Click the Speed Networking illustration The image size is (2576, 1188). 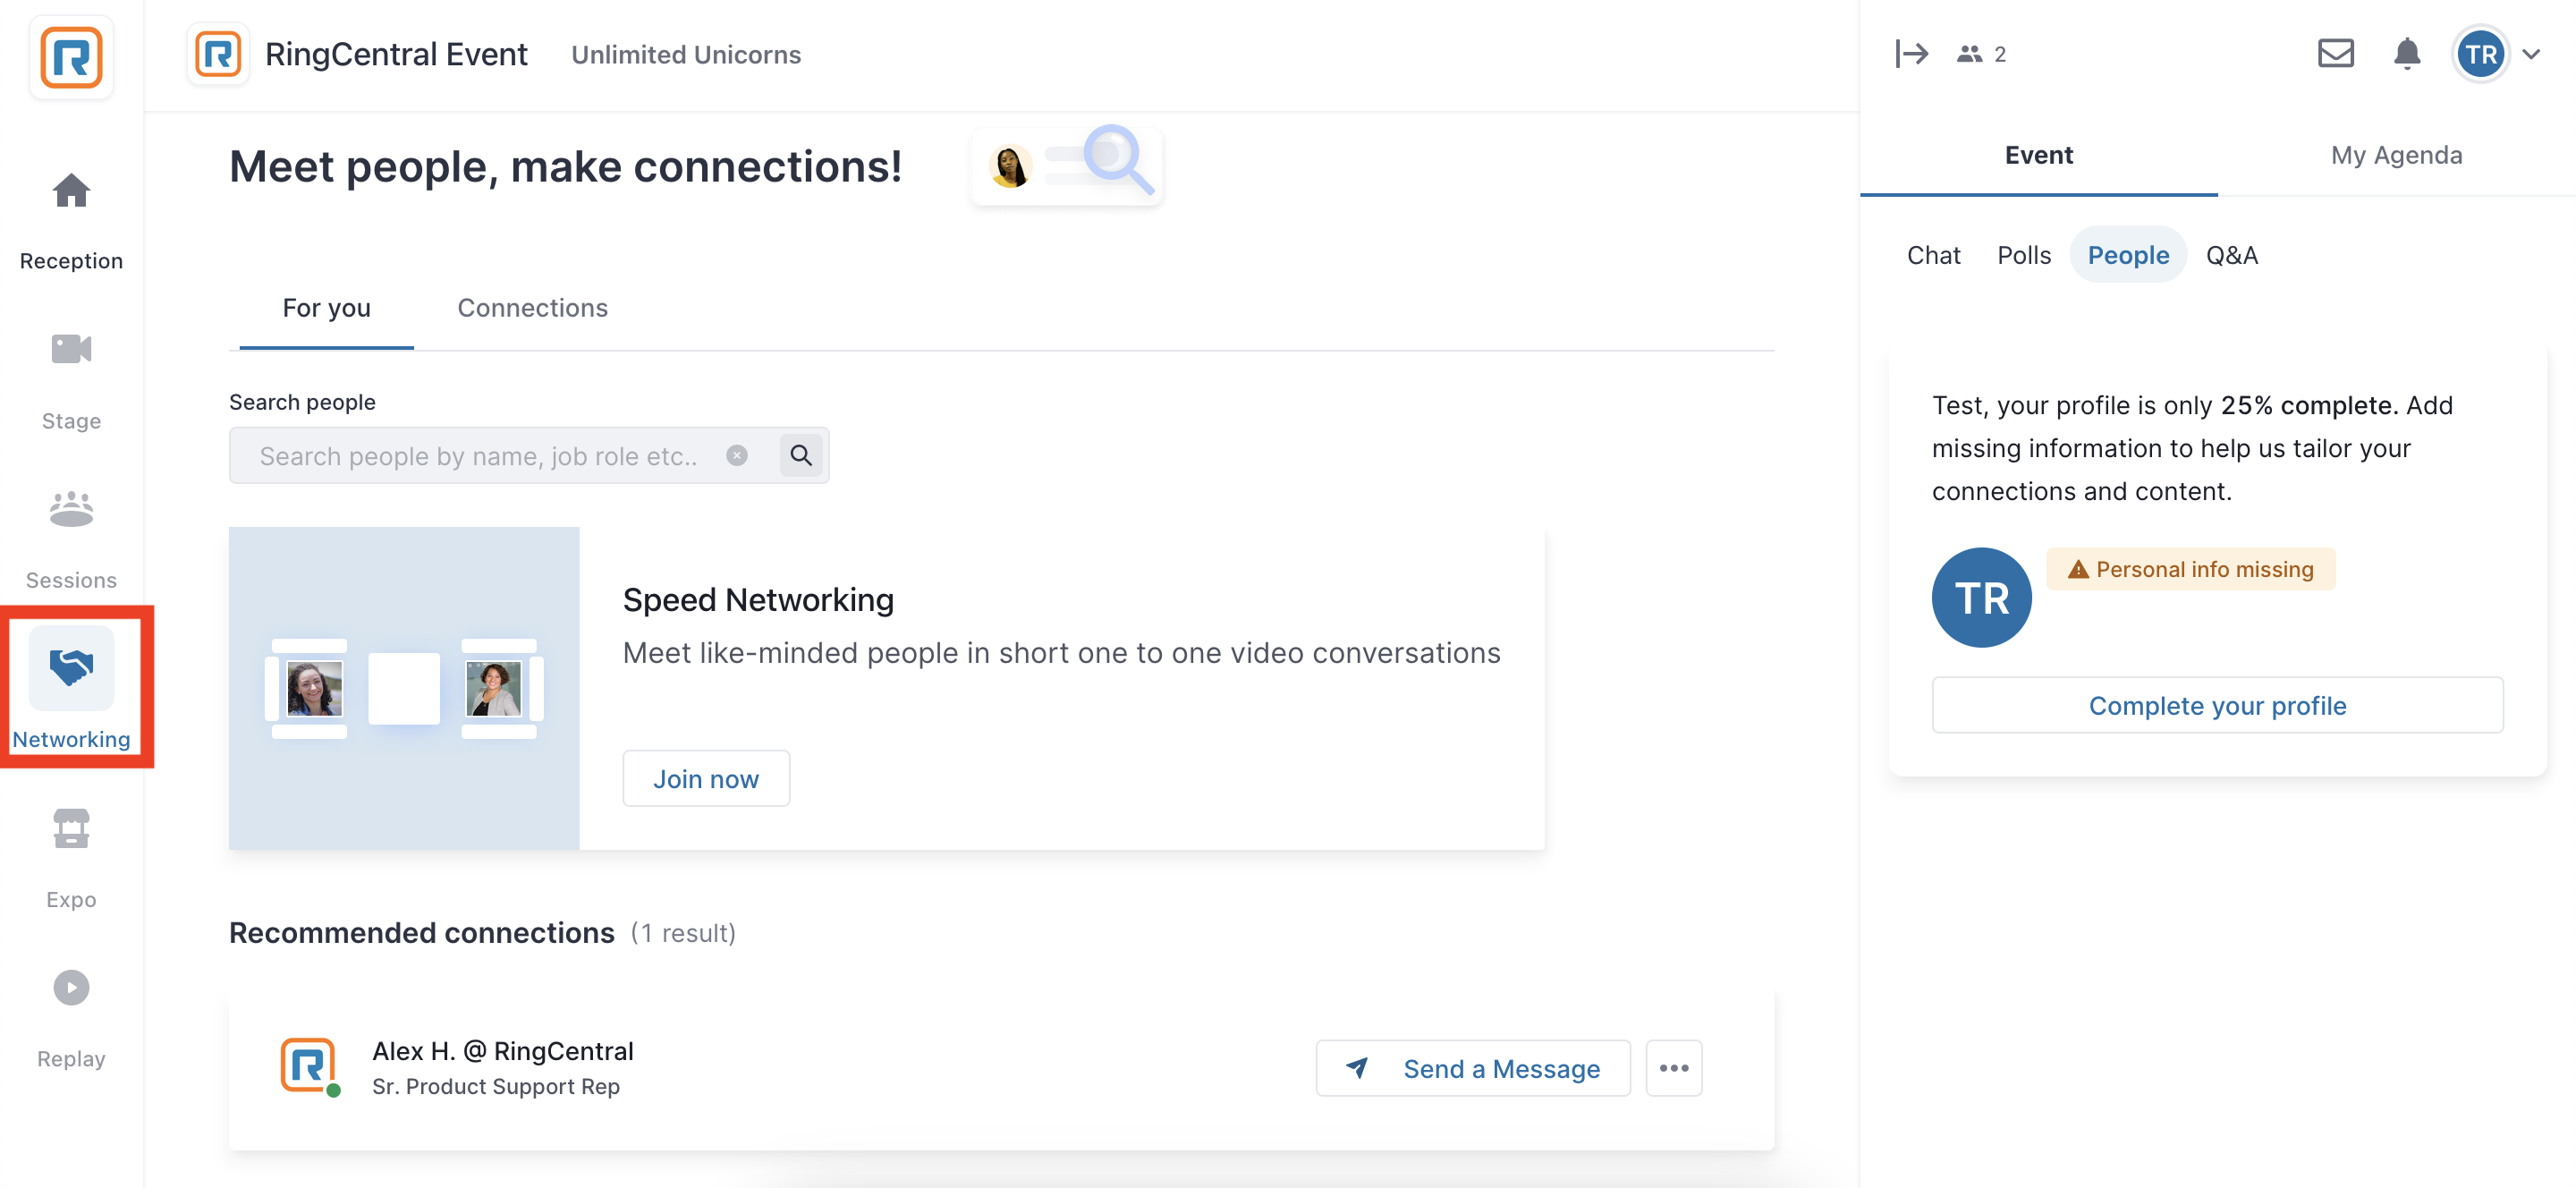click(x=404, y=688)
